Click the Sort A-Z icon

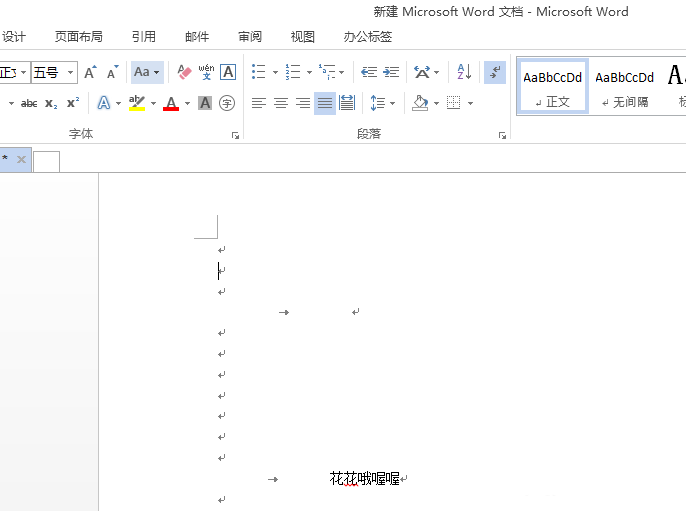pos(464,72)
